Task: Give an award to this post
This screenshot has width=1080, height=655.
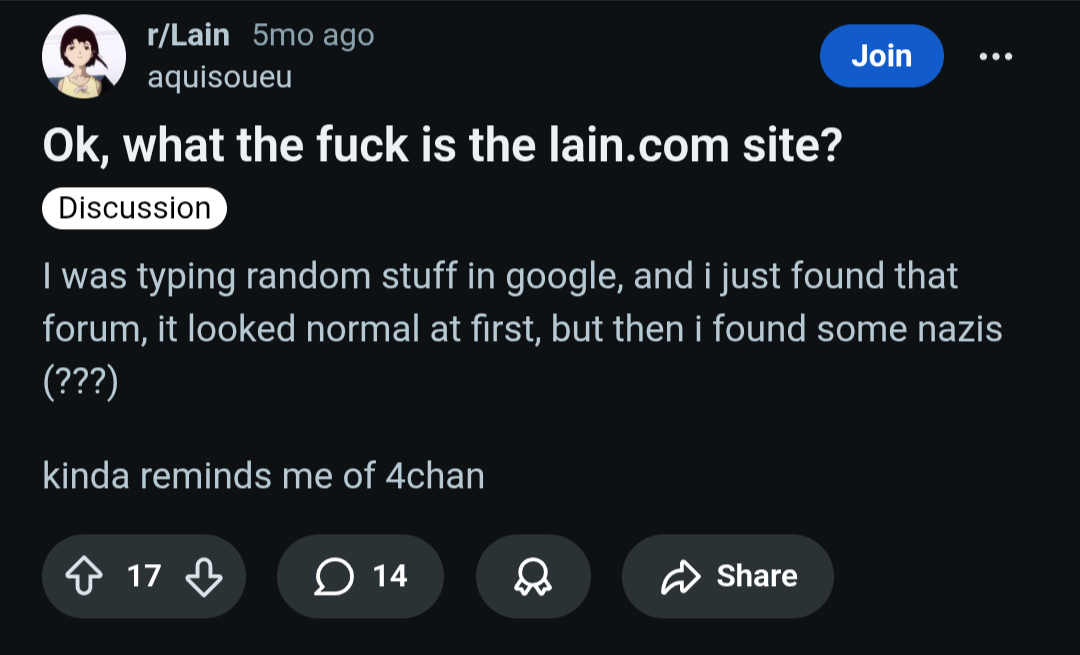Action: pyautogui.click(x=533, y=576)
